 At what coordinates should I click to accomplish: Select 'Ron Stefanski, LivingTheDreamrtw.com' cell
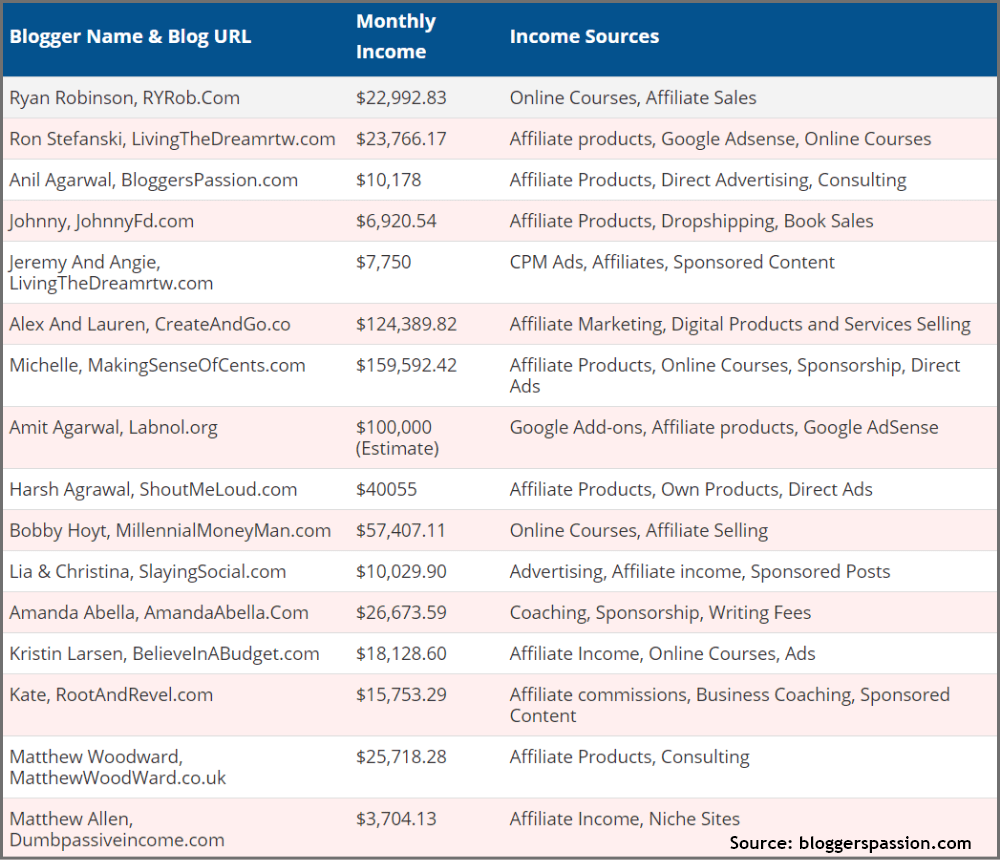[x=172, y=138]
